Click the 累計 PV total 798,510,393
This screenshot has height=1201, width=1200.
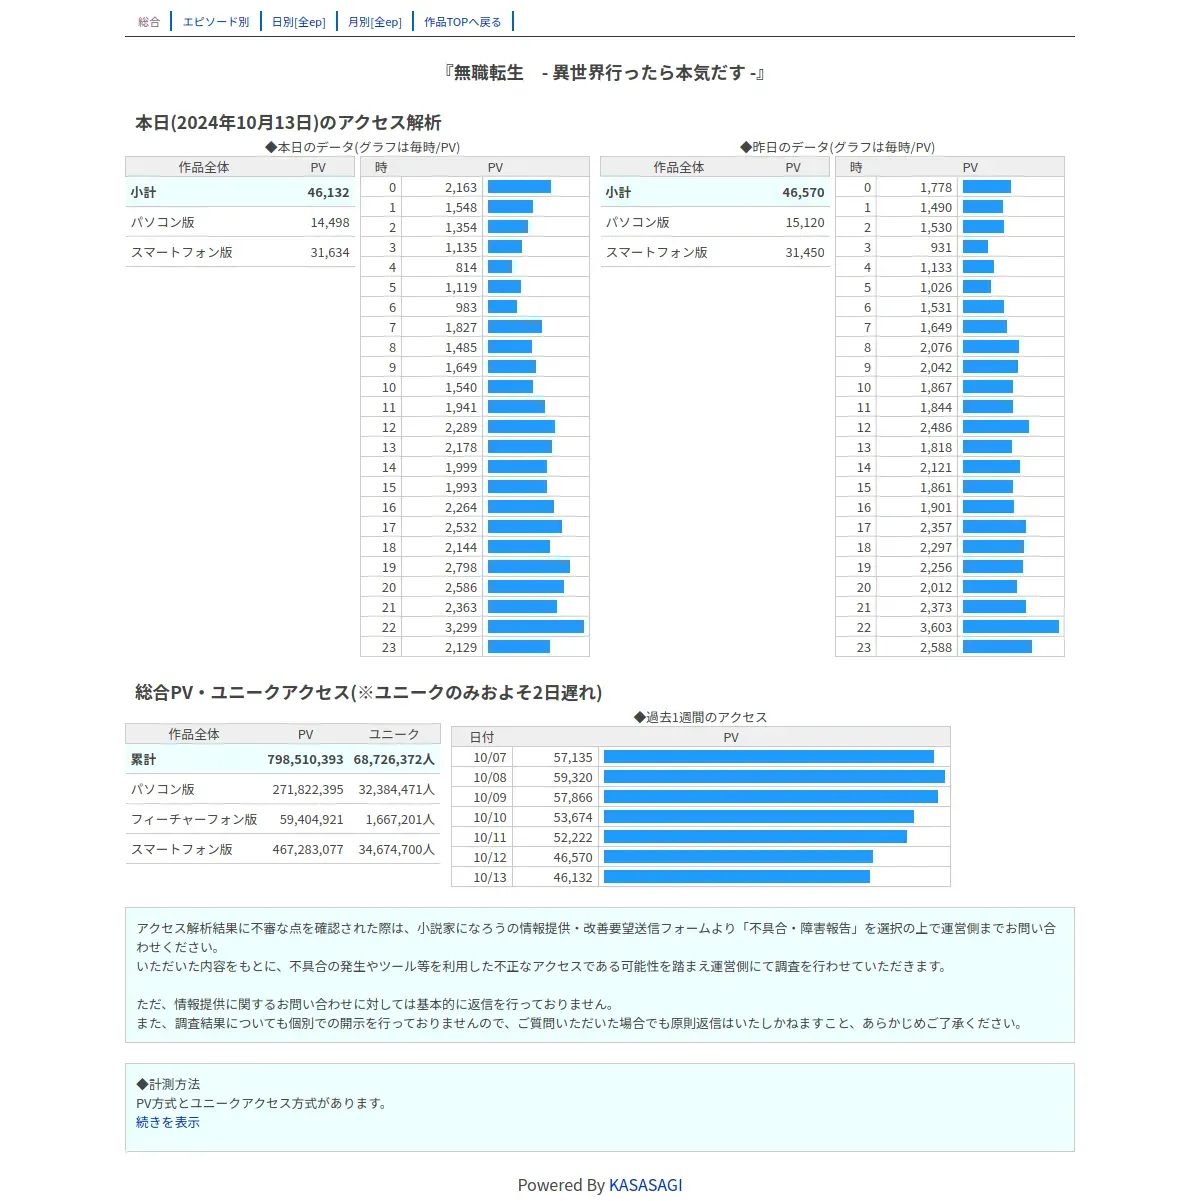(305, 760)
